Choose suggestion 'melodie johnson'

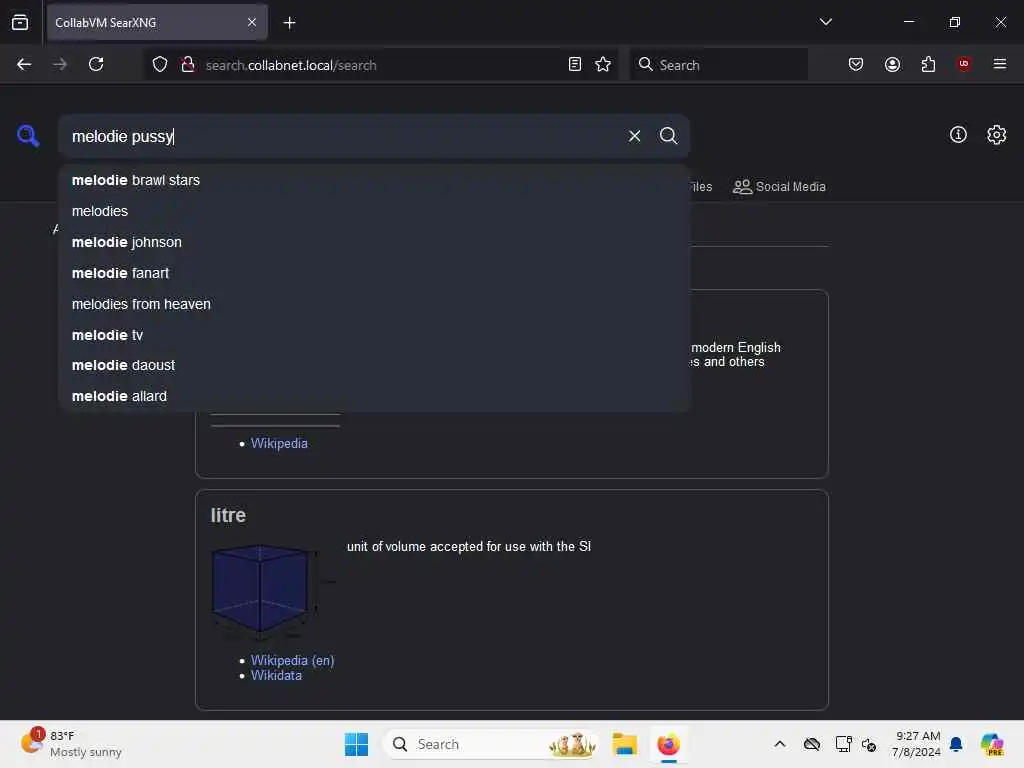[374, 242]
